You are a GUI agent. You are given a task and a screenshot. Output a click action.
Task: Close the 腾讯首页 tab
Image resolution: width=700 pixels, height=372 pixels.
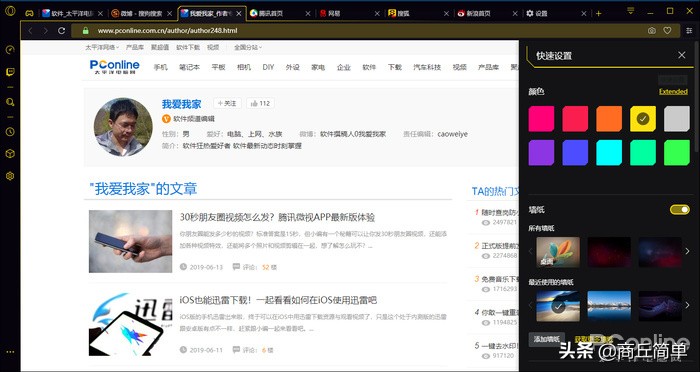coord(308,14)
